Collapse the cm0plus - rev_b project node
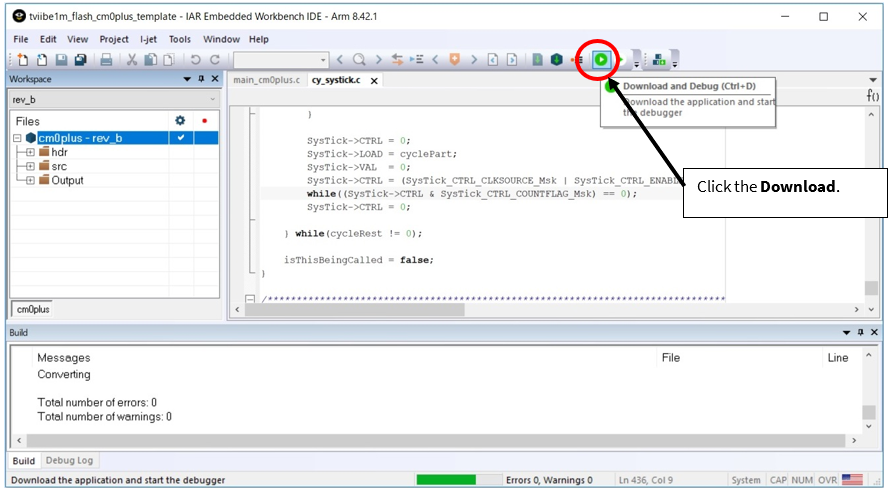 tap(17, 138)
